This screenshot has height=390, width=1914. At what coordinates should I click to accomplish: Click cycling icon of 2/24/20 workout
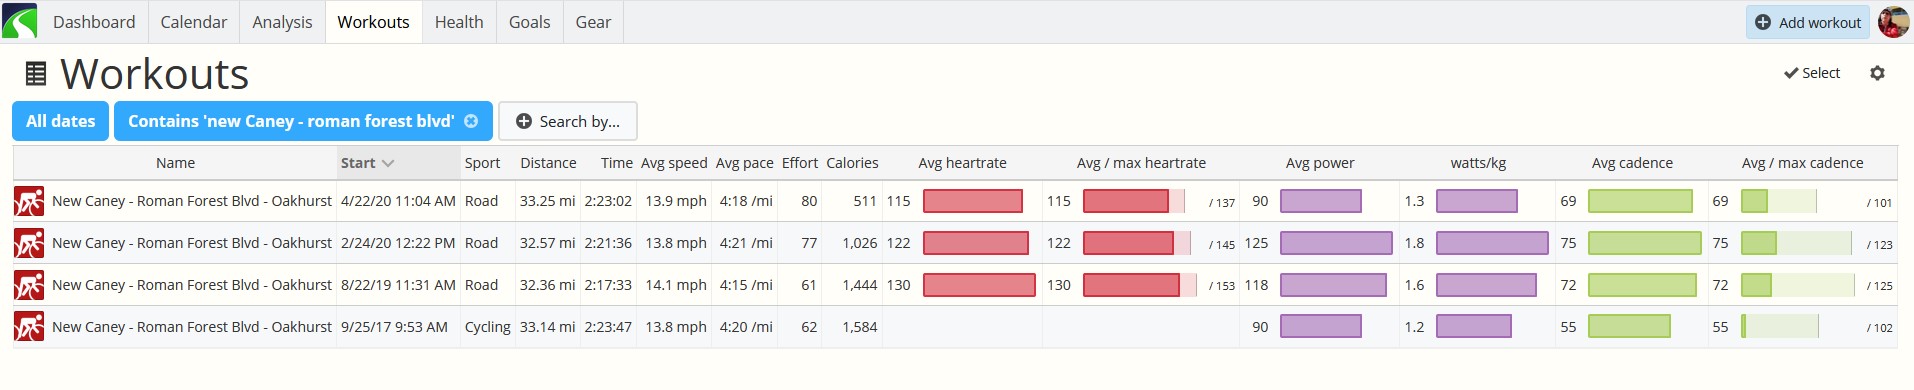(29, 243)
